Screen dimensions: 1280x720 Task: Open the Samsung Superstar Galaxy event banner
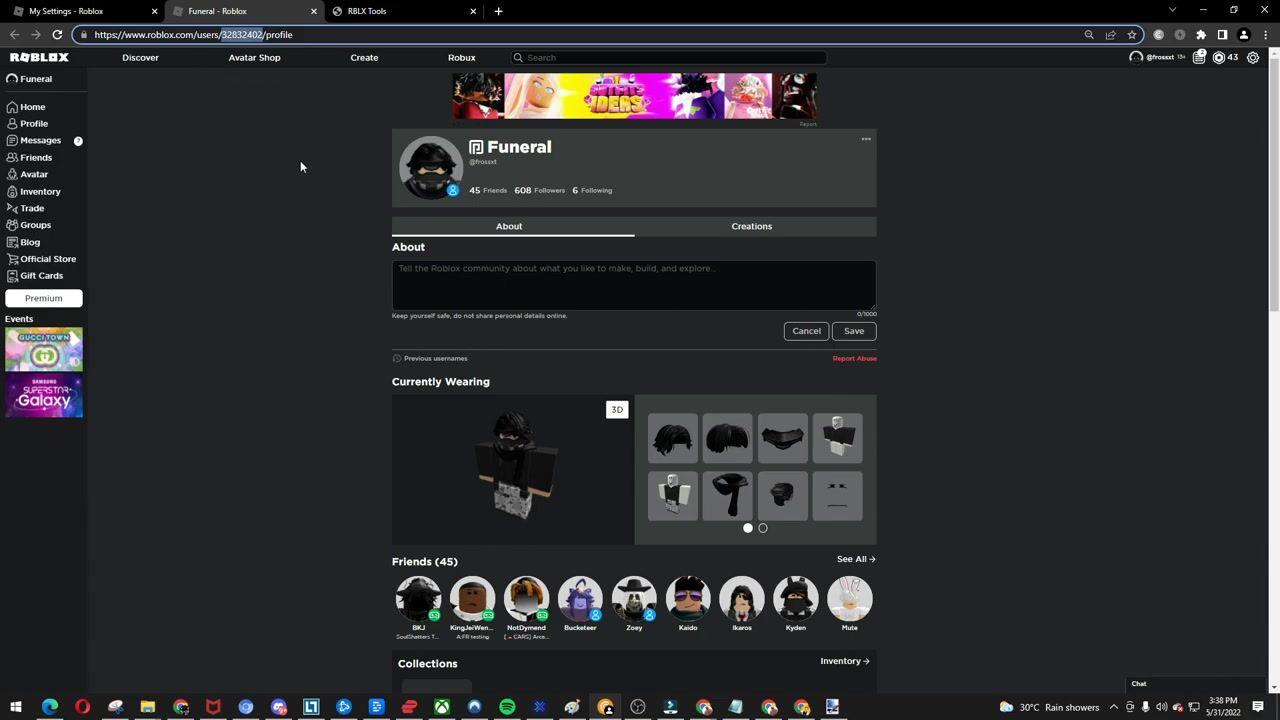point(44,396)
